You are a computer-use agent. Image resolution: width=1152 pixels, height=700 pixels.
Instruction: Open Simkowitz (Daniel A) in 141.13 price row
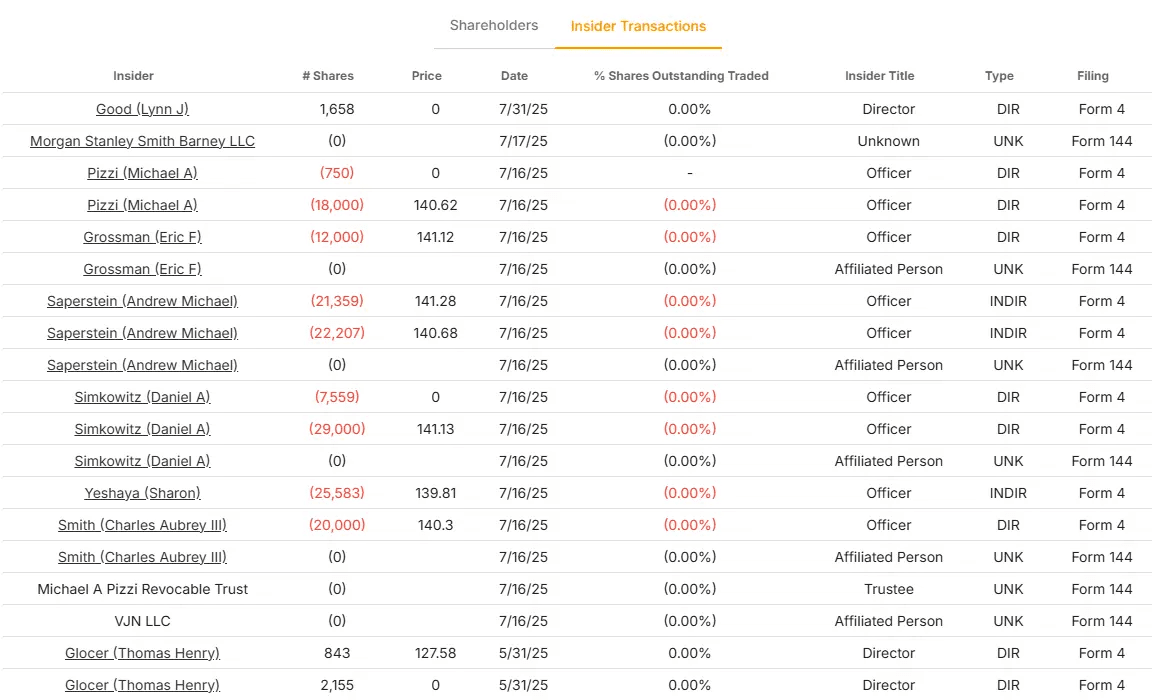(x=142, y=429)
